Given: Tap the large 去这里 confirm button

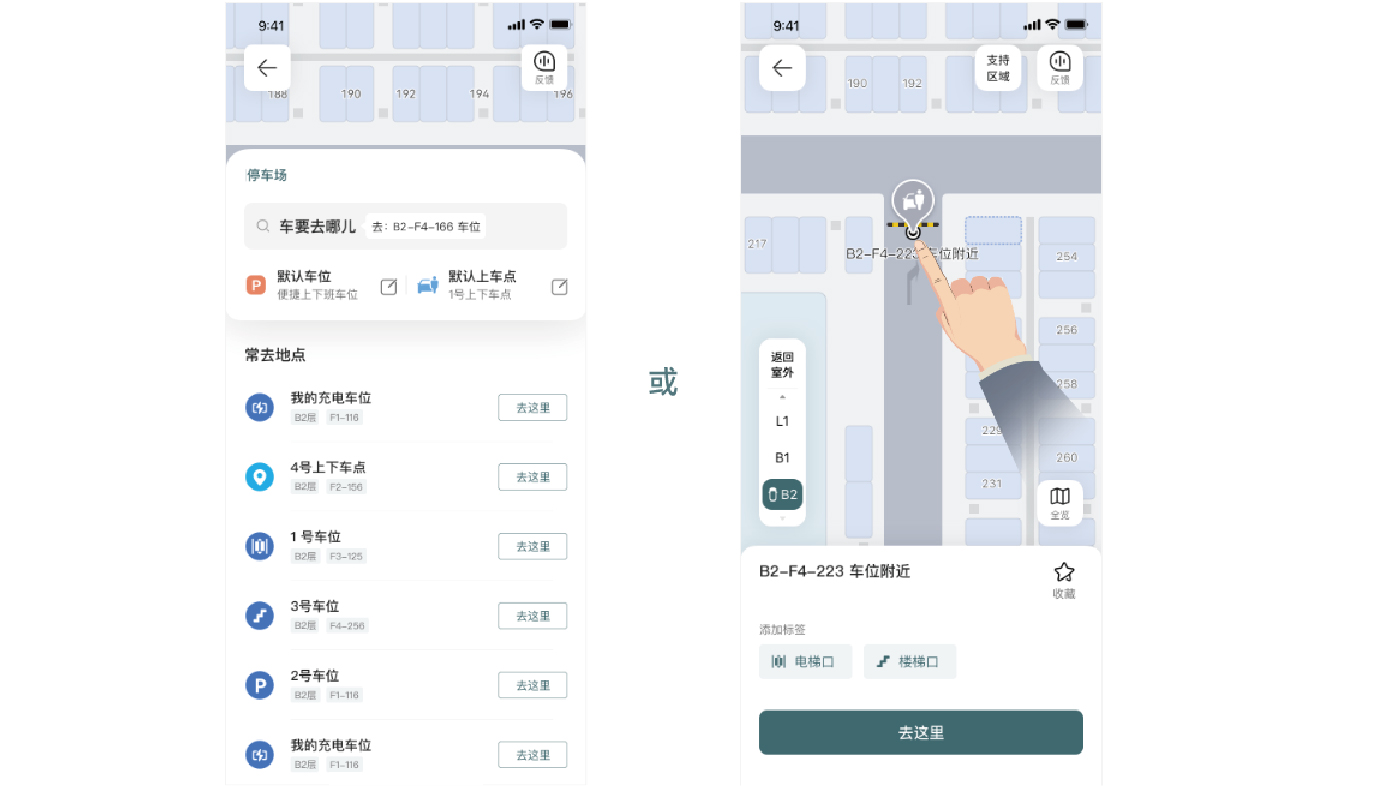Looking at the screenshot, I should [x=921, y=732].
